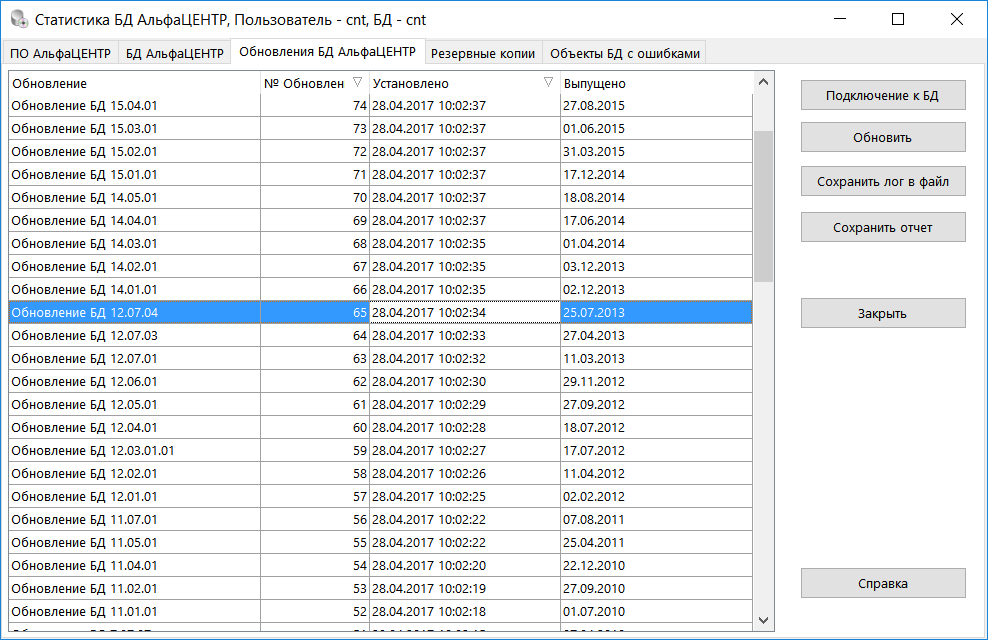Select row Обновление БД 11.02.01
This screenshot has height=640, width=988.
pos(381,588)
